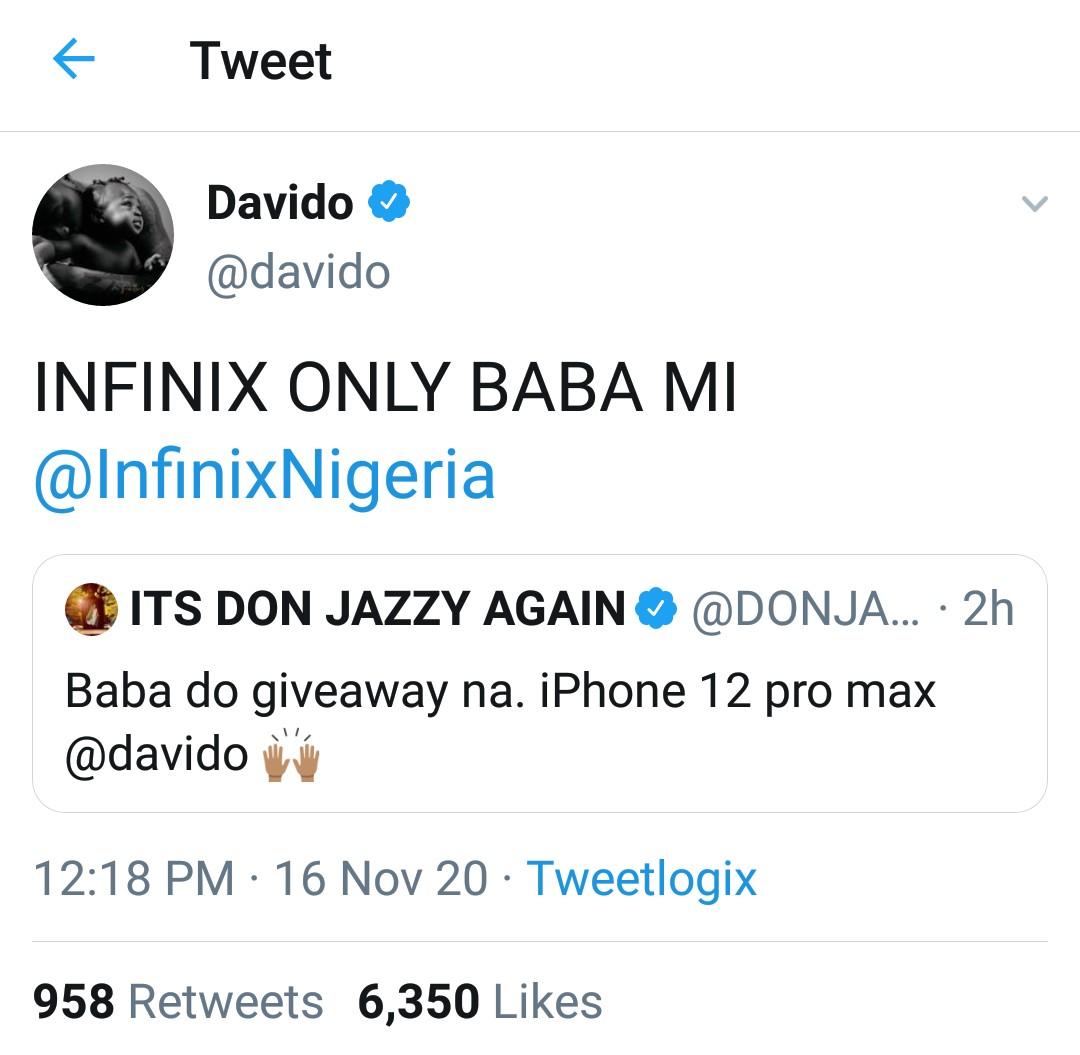Open Davido's profile picture
The image size is (1080, 1055).
[103, 235]
